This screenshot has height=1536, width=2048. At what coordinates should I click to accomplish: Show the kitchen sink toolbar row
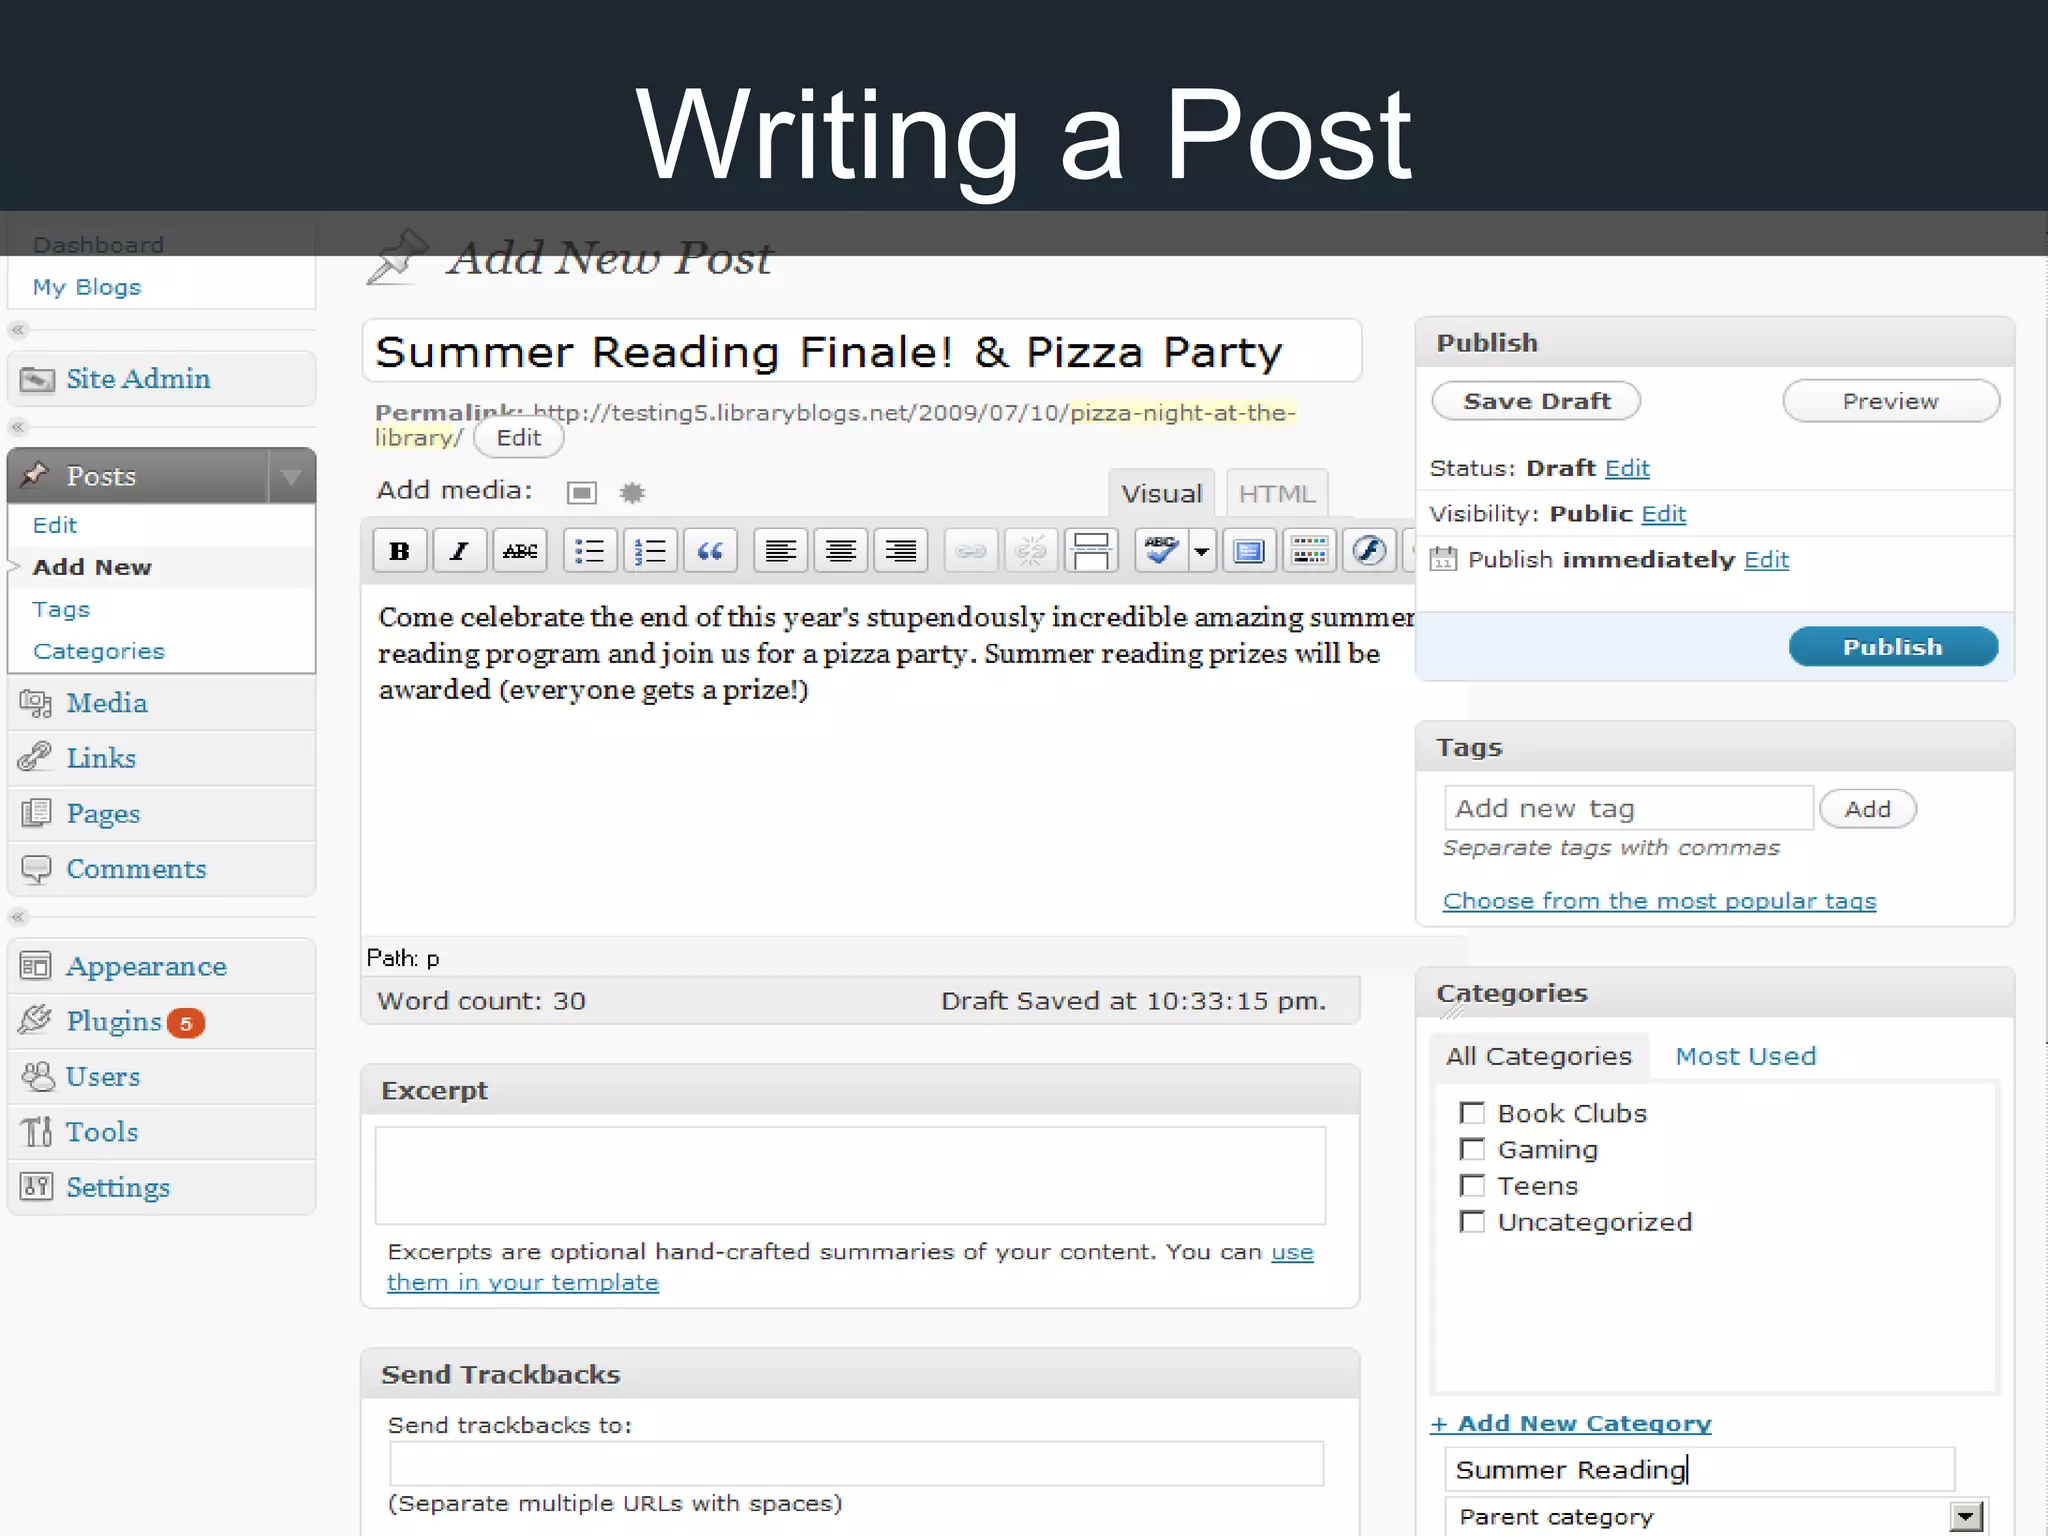(1309, 551)
